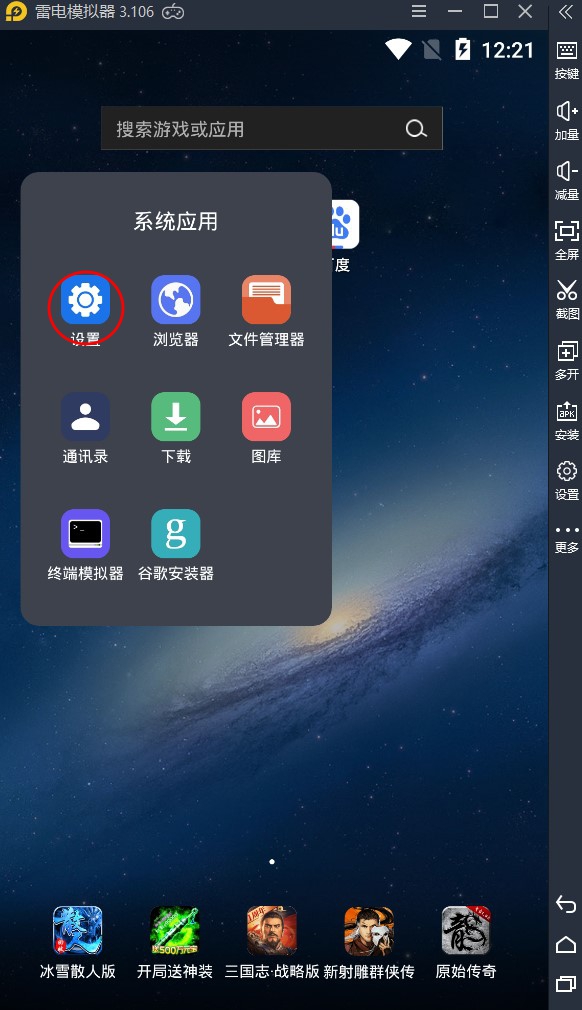
Task: Launch the 浏览器 browser app
Action: coord(176,300)
